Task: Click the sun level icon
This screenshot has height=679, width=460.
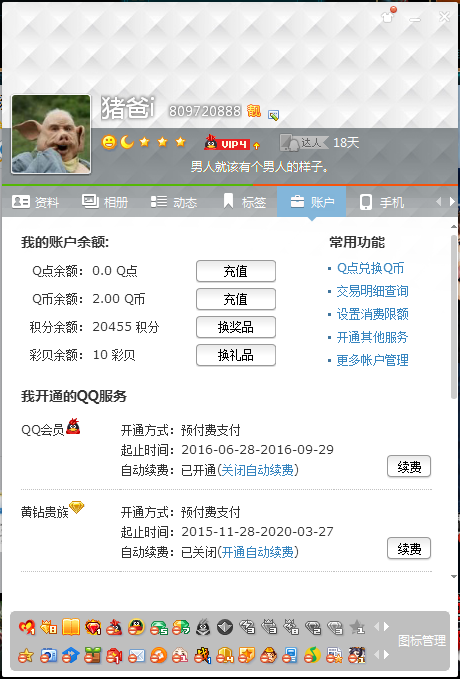Action: (x=109, y=142)
